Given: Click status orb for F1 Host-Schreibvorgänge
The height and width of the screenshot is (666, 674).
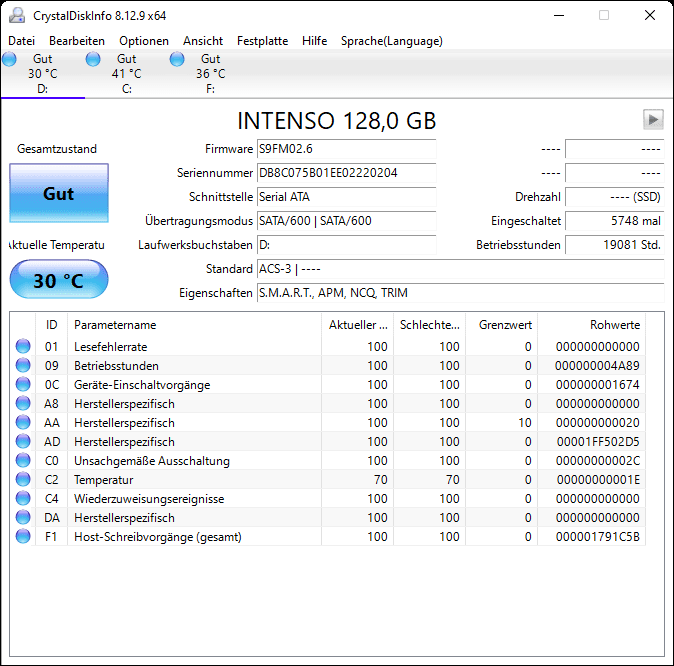Looking at the screenshot, I should 23,536.
